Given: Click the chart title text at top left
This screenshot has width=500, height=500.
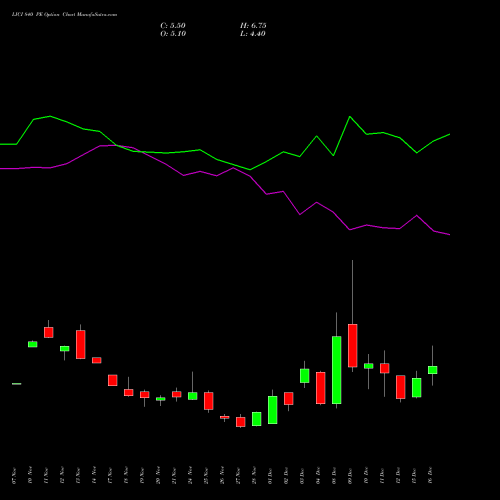Looking at the screenshot, I should pyautogui.click(x=64, y=15).
